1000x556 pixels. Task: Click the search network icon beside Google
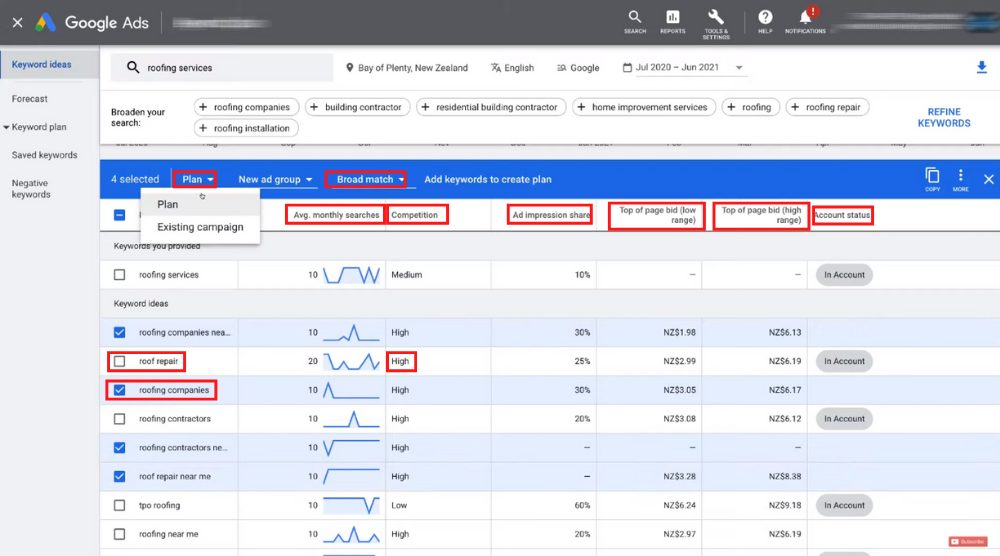pyautogui.click(x=561, y=68)
